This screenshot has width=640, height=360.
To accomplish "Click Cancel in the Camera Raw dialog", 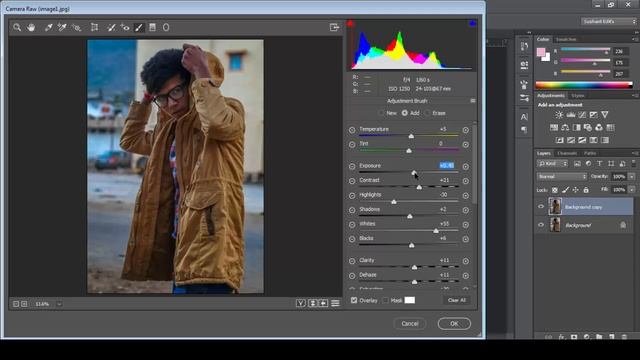I will 410,324.
